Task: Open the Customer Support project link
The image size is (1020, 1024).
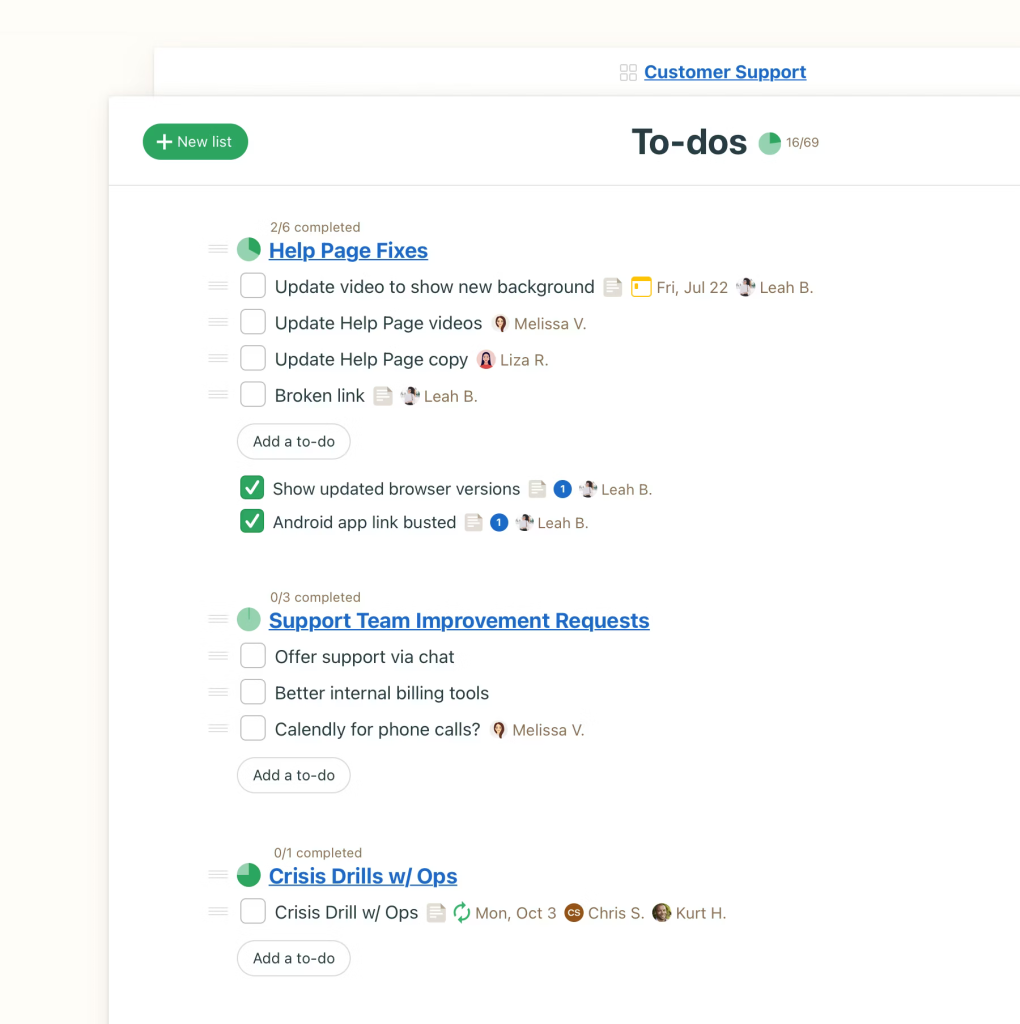Action: [x=725, y=72]
